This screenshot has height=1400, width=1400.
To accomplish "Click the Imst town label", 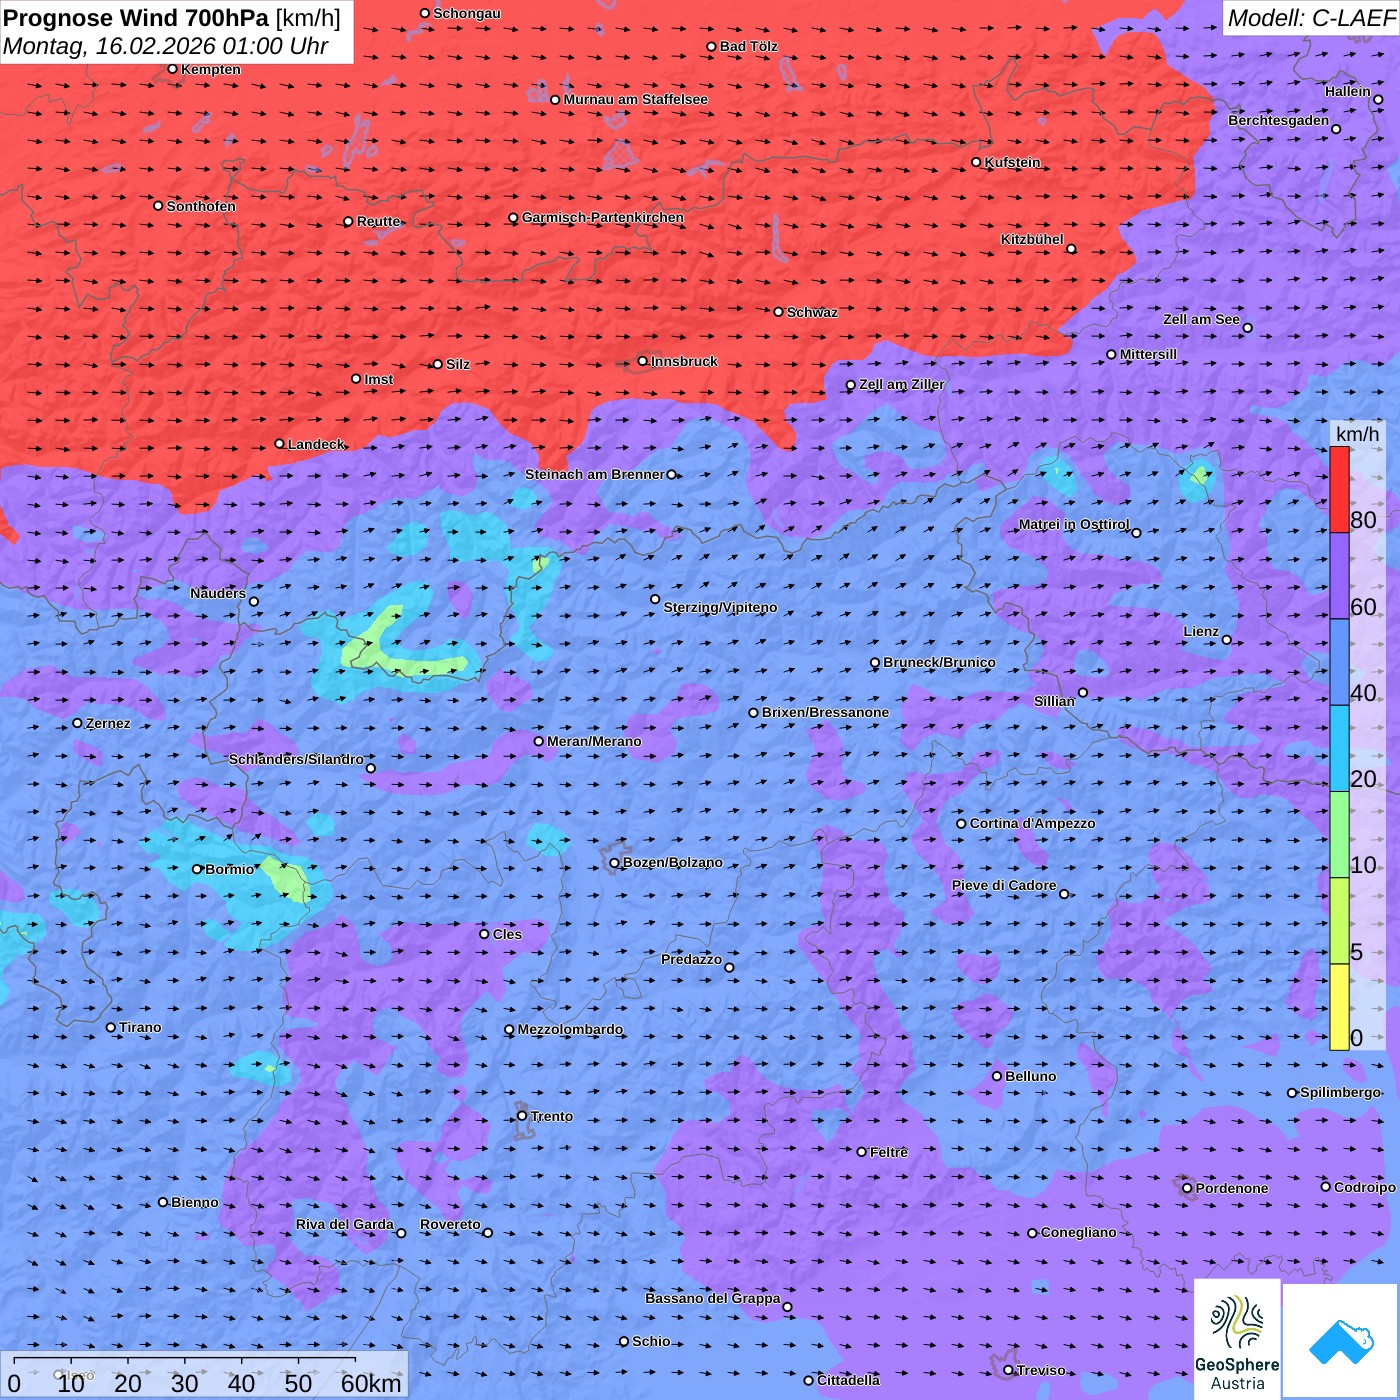I will (x=378, y=379).
